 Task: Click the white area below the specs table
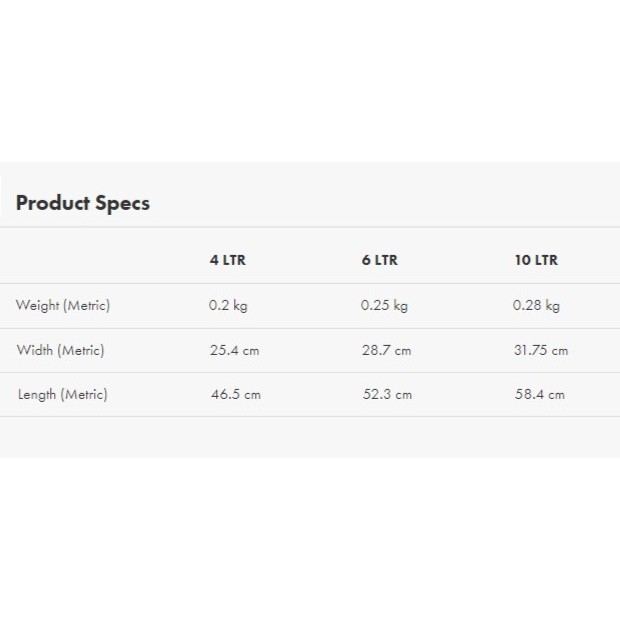[x=310, y=540]
